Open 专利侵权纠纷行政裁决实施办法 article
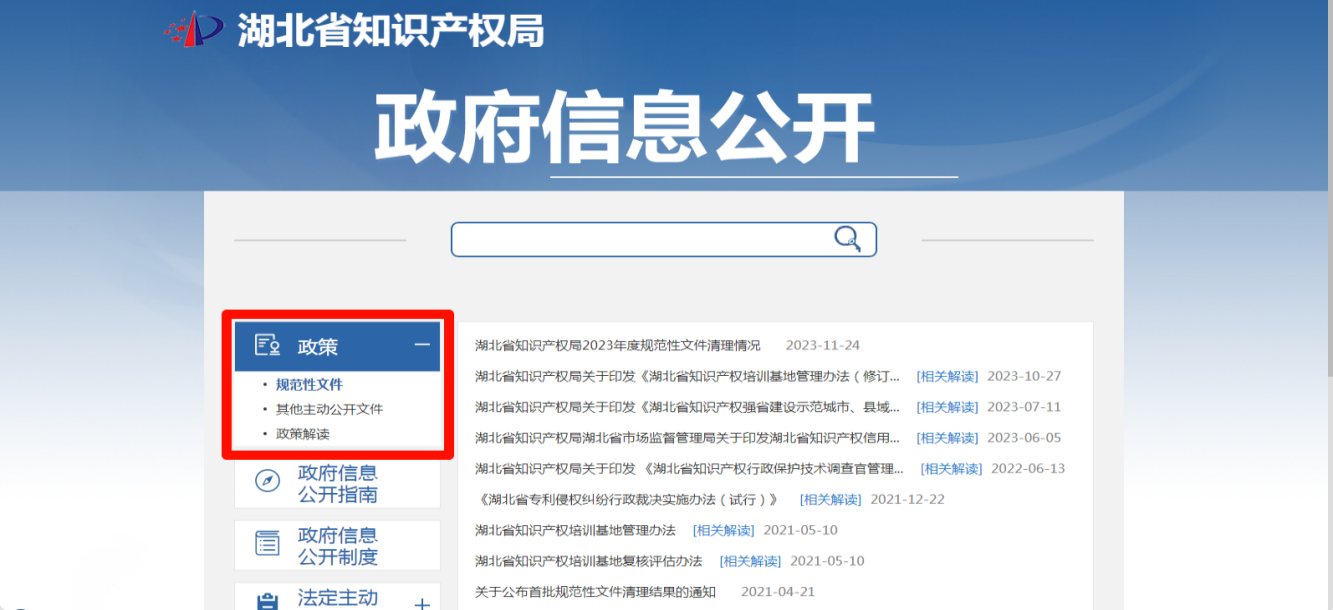This screenshot has width=1333, height=610. (628, 499)
